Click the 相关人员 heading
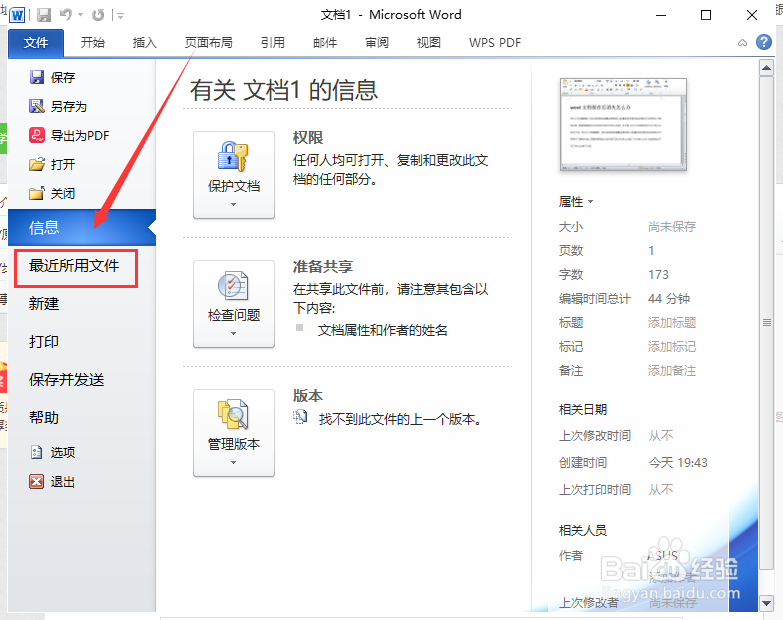 coord(583,531)
